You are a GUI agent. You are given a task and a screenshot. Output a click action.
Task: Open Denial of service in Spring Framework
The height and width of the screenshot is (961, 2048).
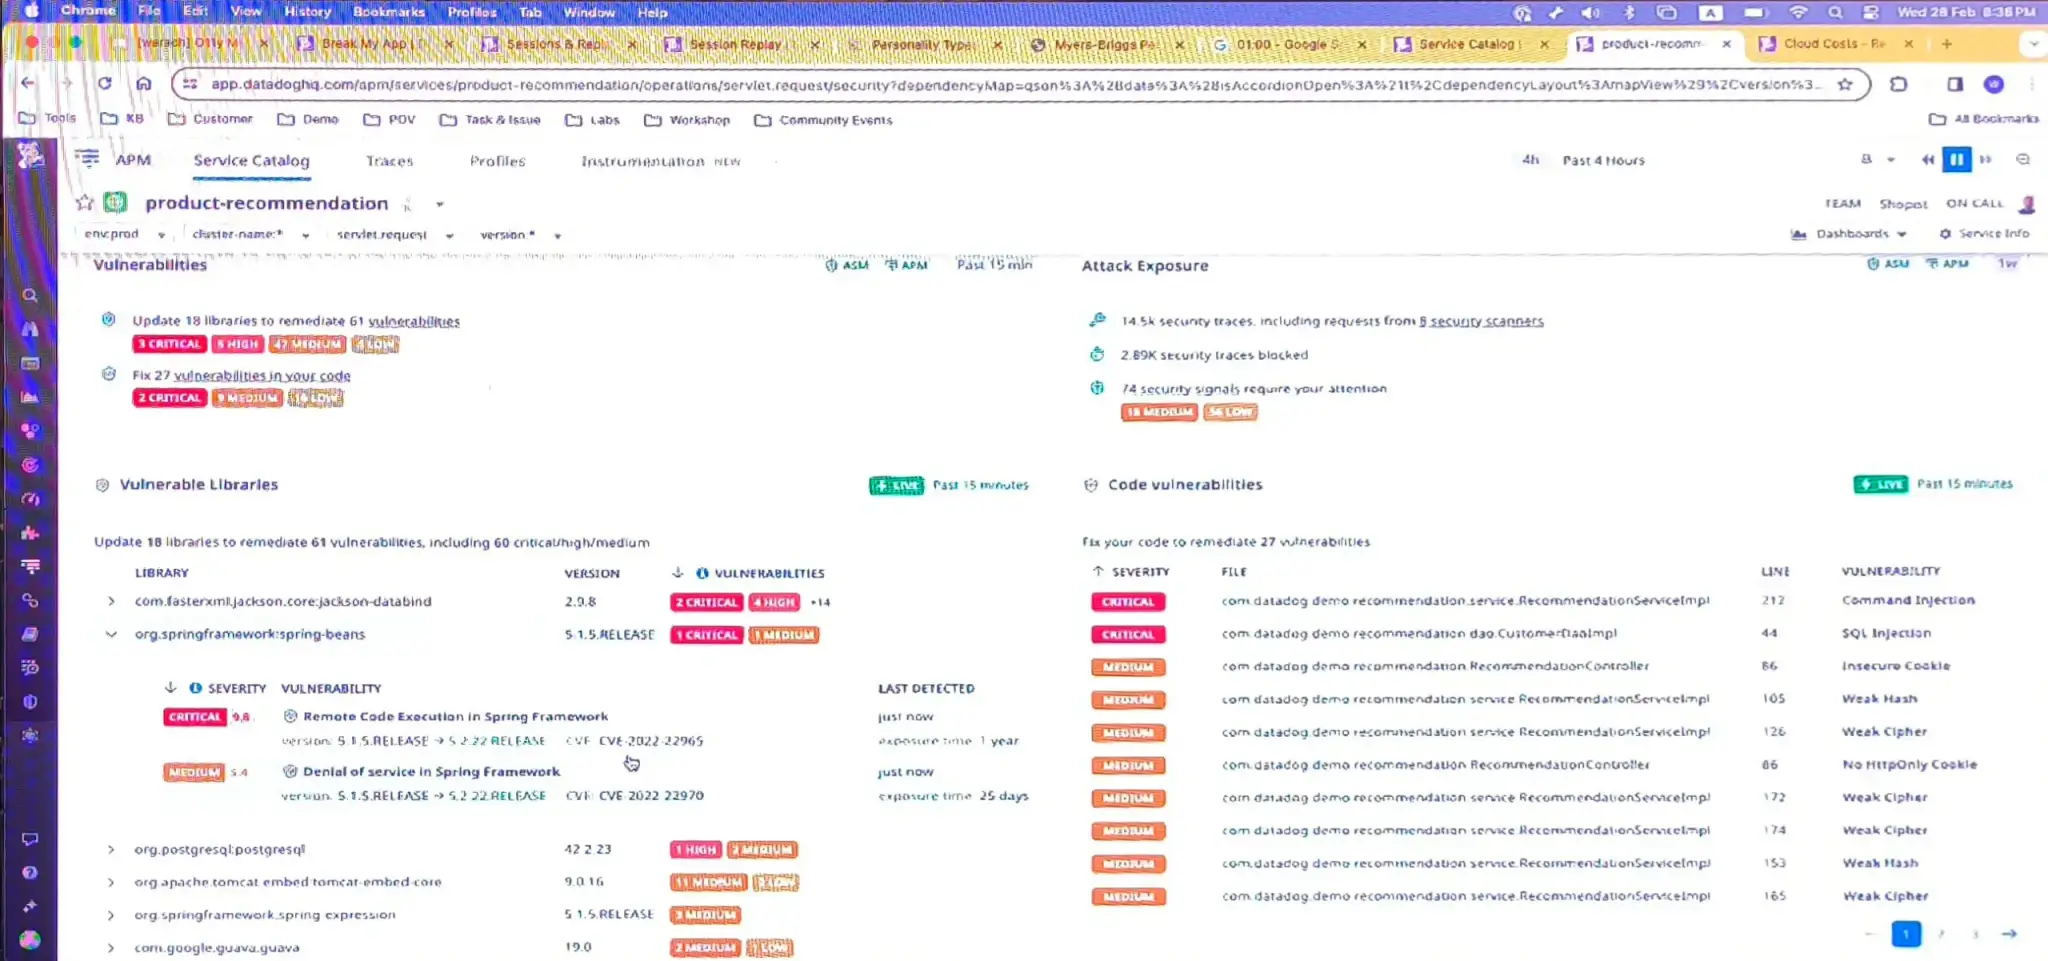click(431, 771)
